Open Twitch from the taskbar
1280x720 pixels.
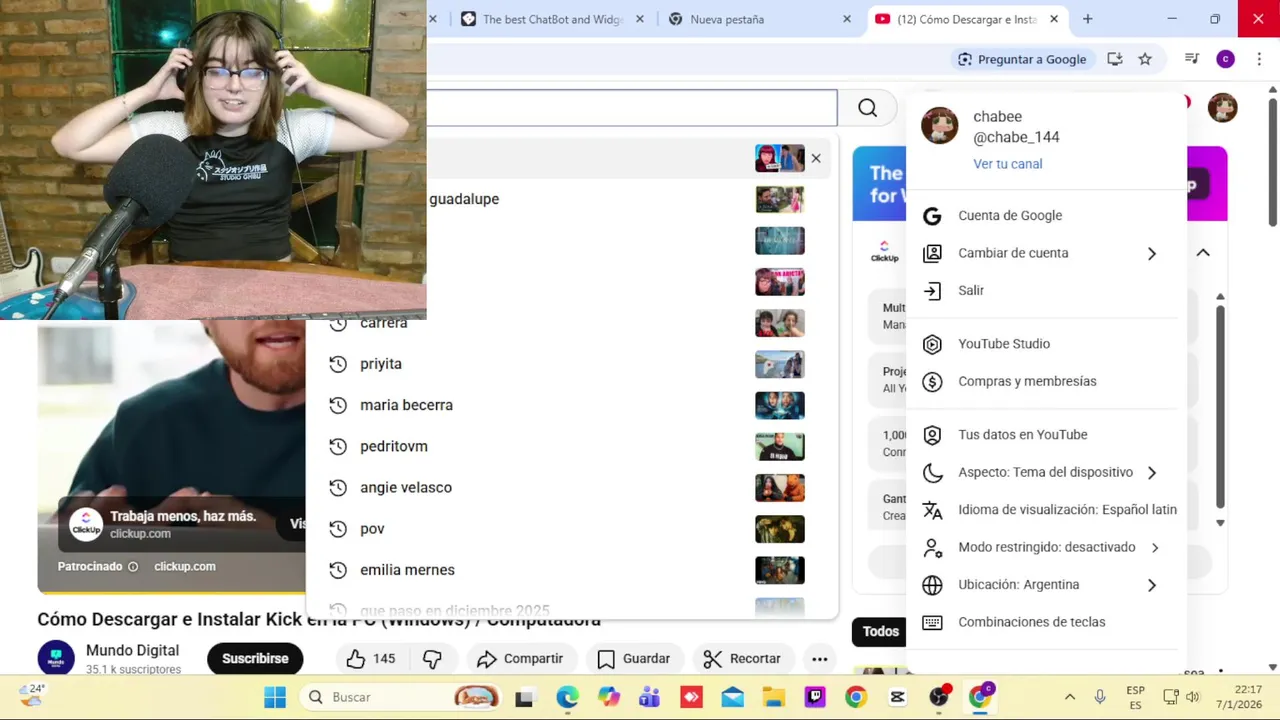pos(815,697)
